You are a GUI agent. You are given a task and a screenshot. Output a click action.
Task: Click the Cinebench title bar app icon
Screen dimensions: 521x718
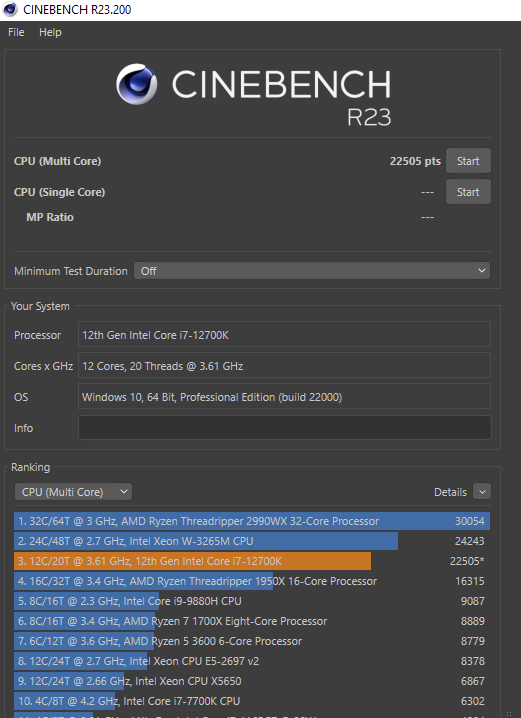[10, 9]
